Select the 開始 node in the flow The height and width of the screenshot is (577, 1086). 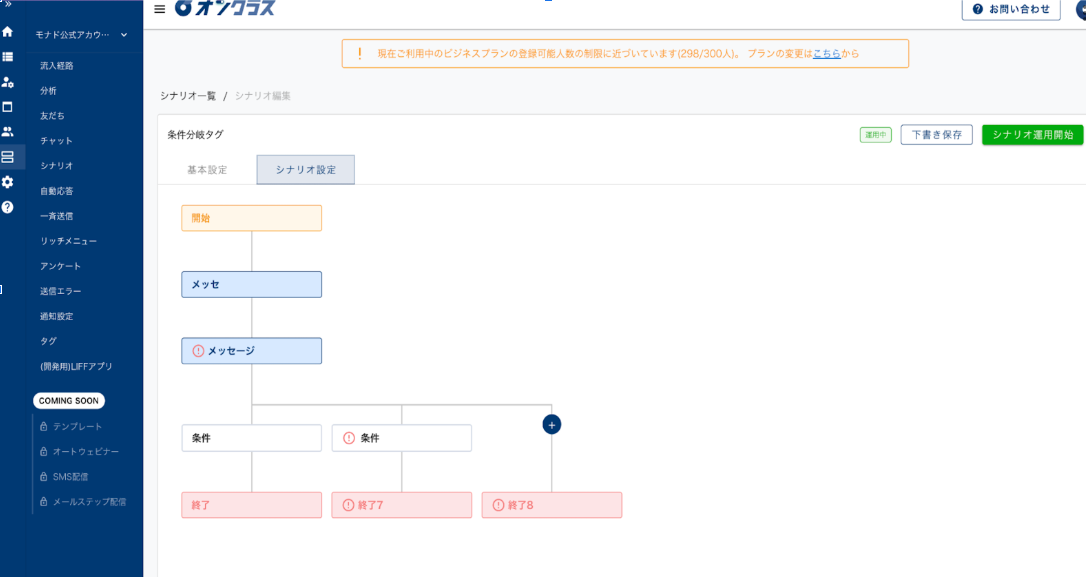tap(251, 218)
